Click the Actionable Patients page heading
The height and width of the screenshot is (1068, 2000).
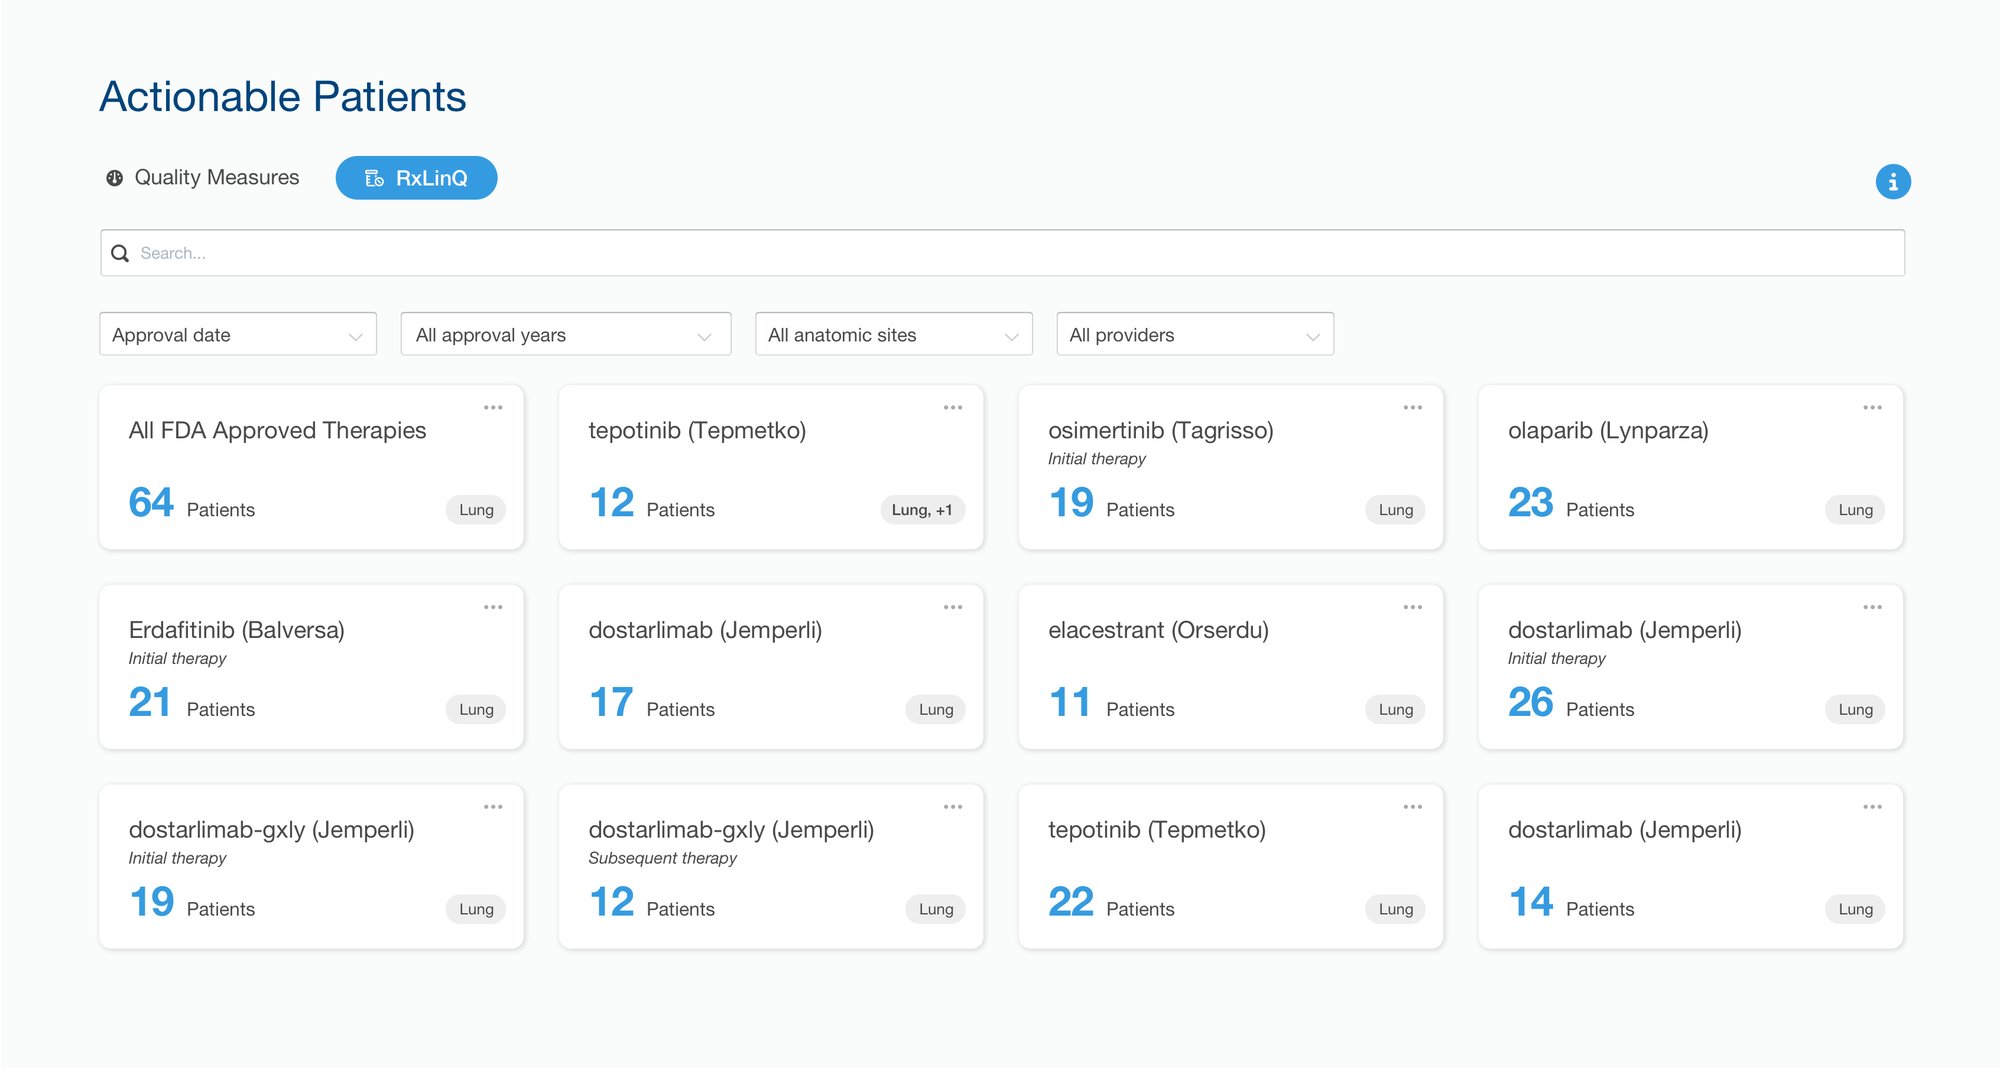point(283,97)
